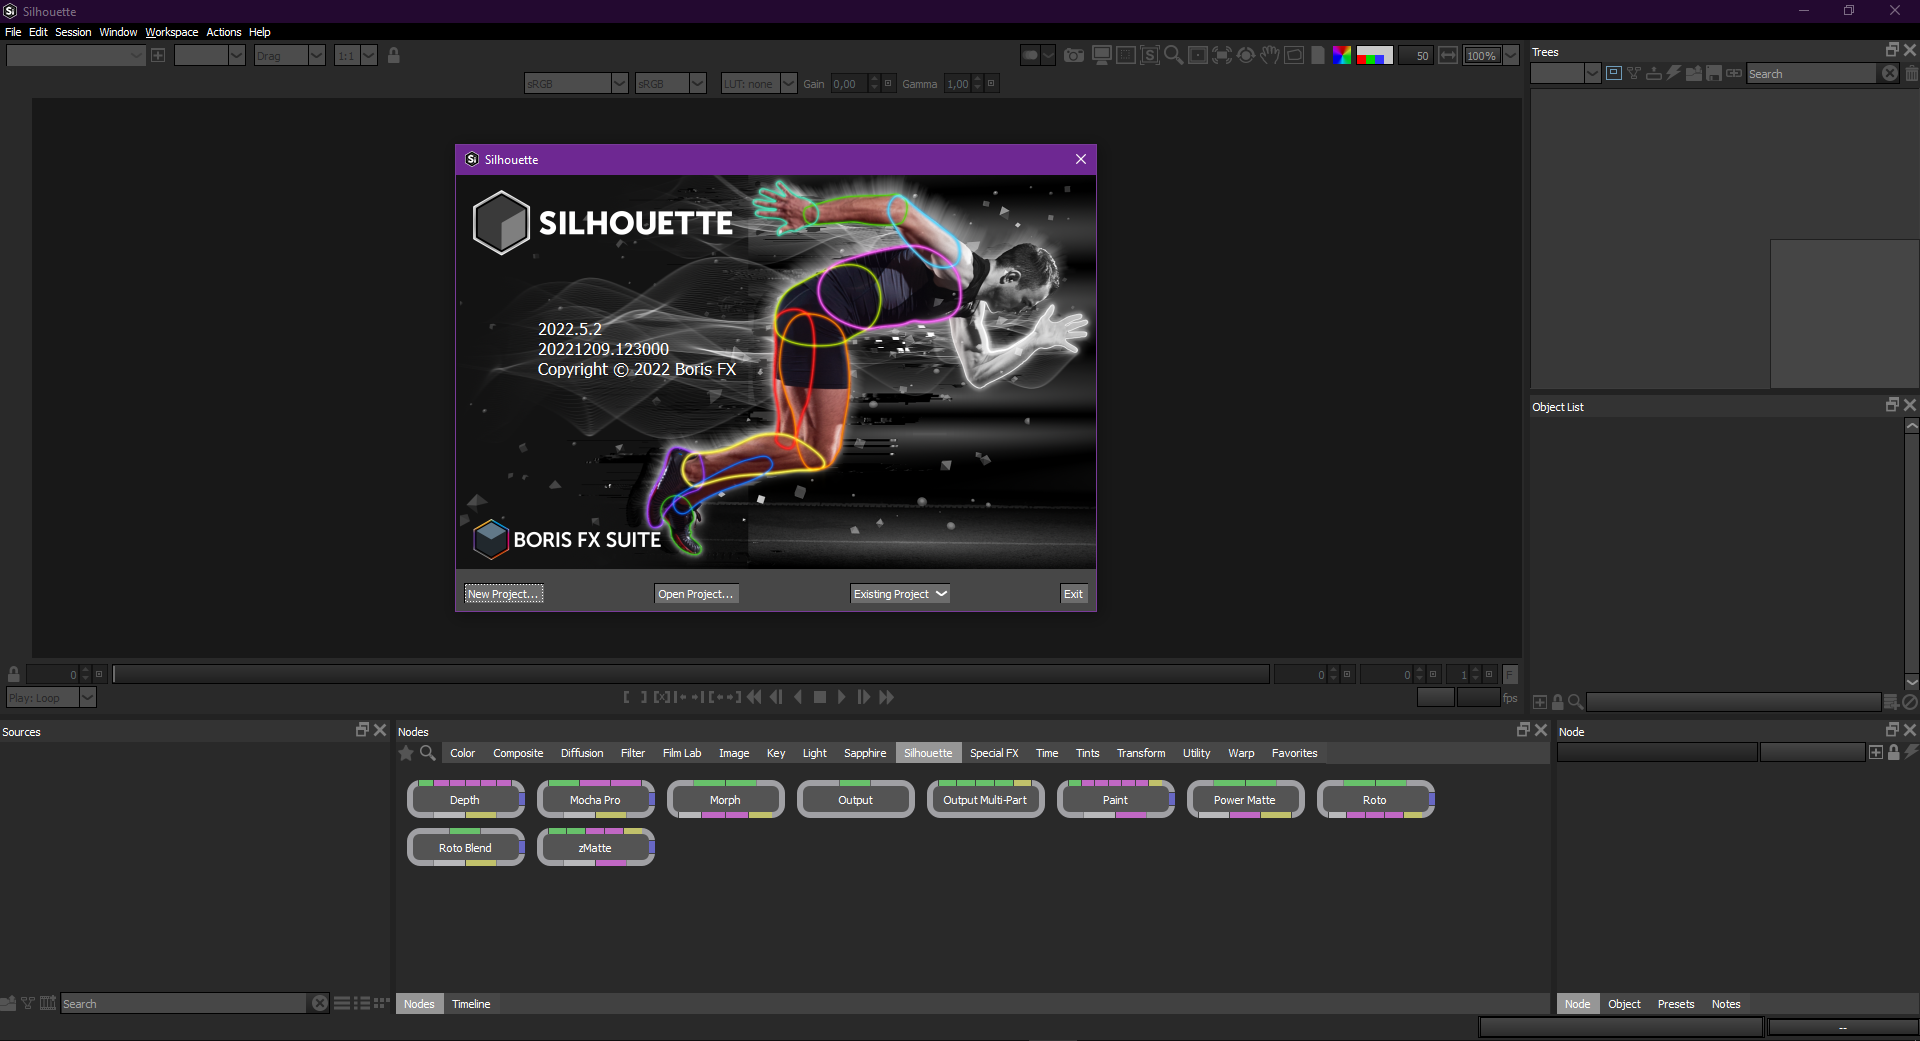Switch to the Sapphire node tab
Image resolution: width=1920 pixels, height=1041 pixels.
[x=865, y=753]
